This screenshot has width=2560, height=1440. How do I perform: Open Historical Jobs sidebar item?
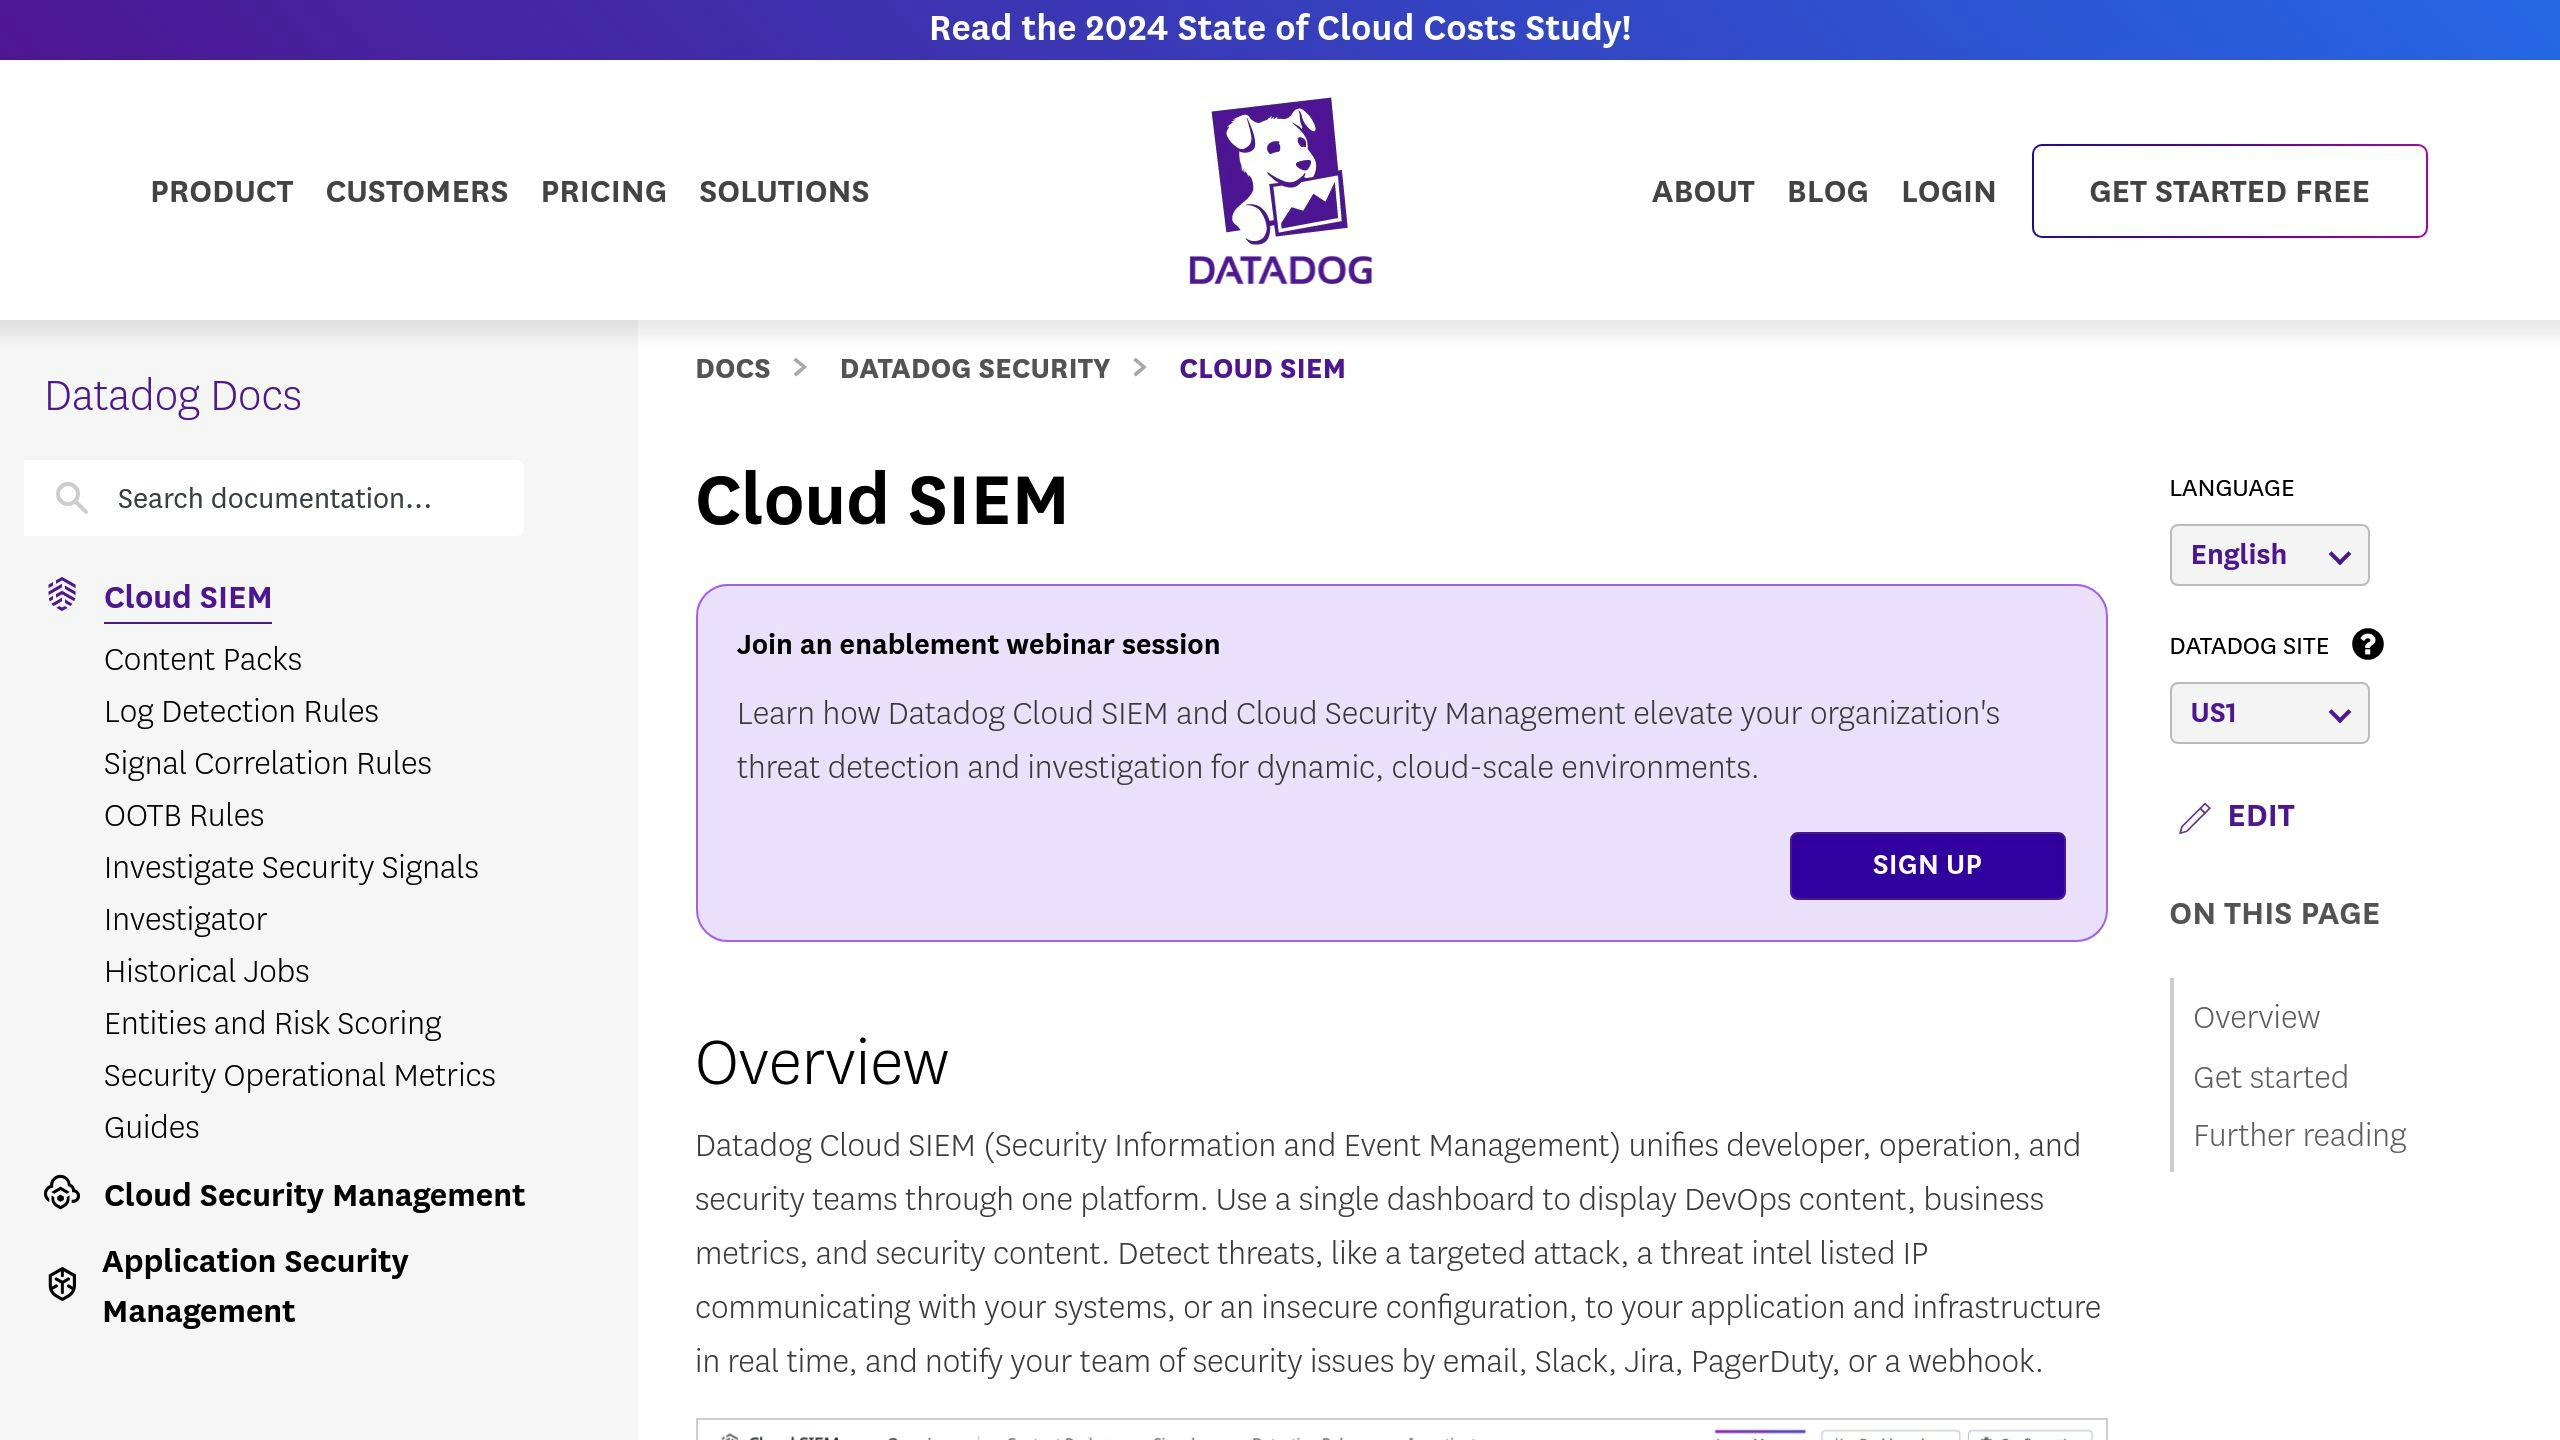point(207,971)
